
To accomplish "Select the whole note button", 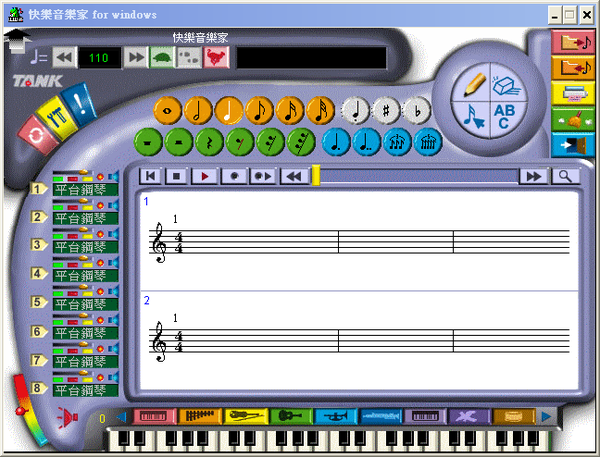I will tap(167, 111).
